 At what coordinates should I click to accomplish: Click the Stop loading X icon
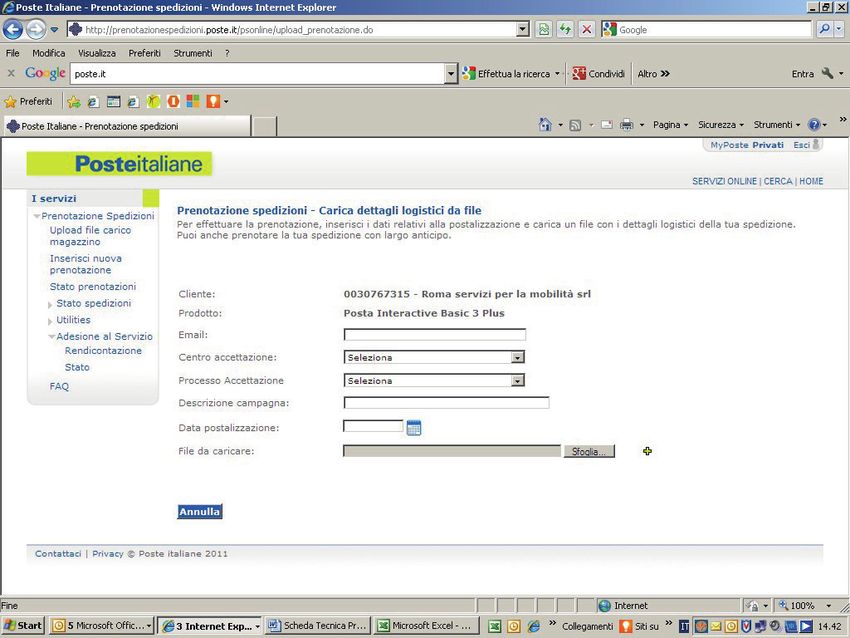click(586, 30)
